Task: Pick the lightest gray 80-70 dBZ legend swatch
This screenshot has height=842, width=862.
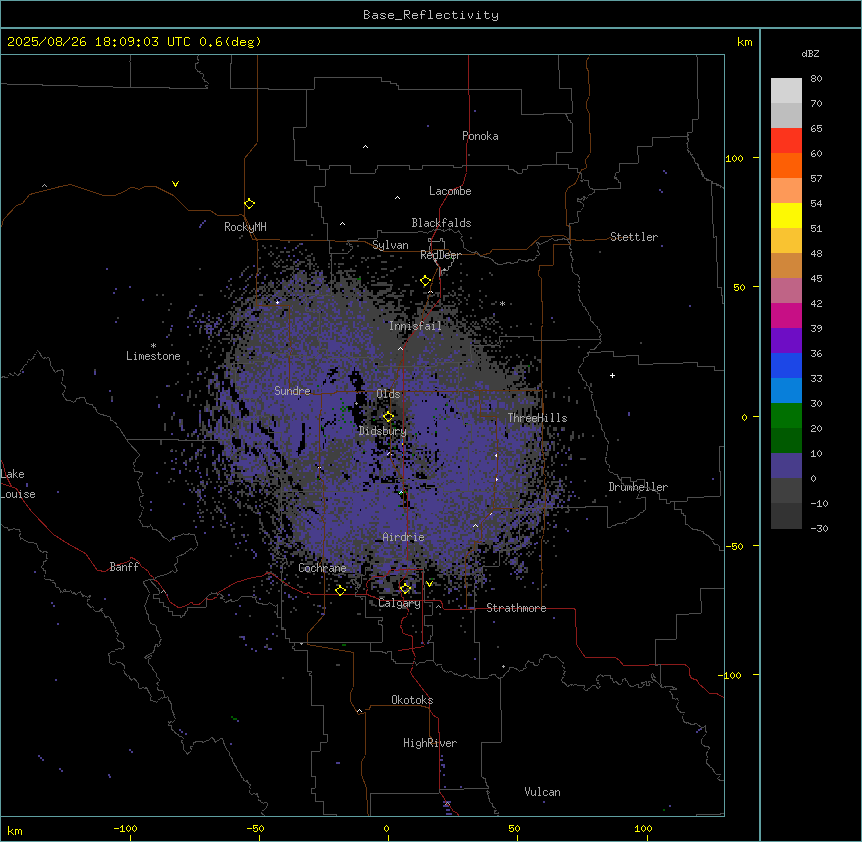Action: [x=786, y=91]
